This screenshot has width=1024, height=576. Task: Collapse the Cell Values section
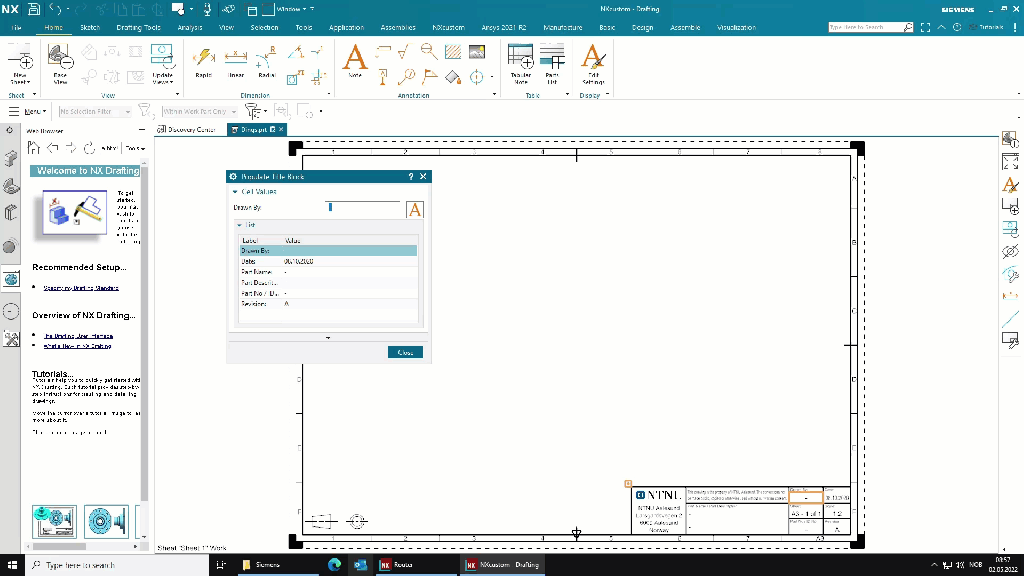coord(236,191)
